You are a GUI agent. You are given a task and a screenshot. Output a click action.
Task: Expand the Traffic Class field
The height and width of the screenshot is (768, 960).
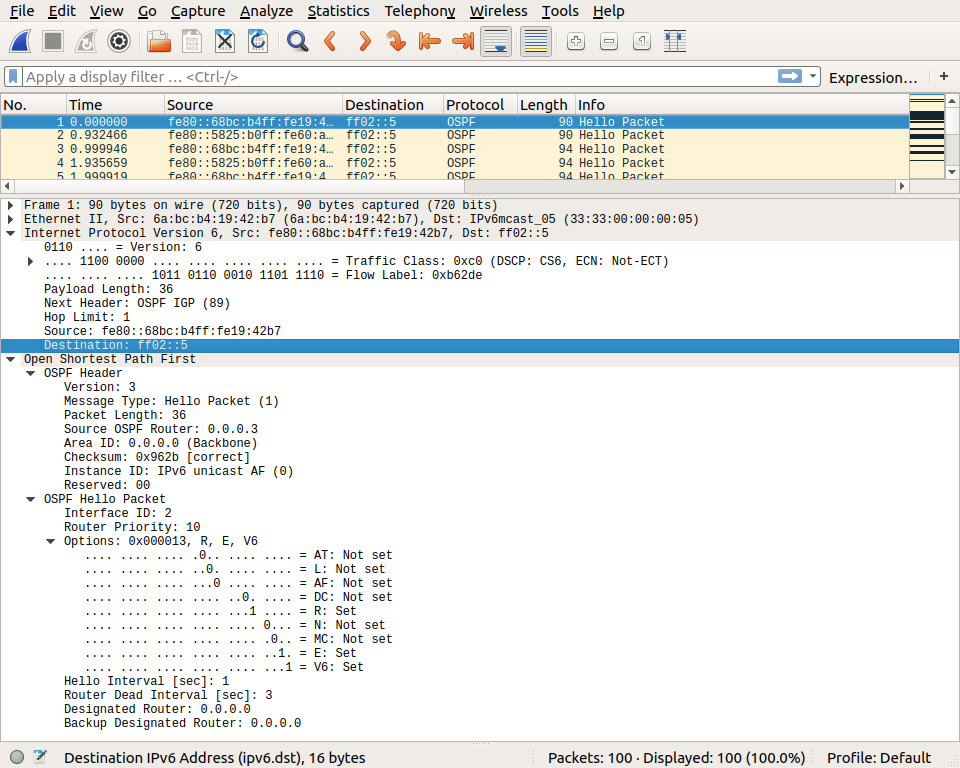pos(30,262)
